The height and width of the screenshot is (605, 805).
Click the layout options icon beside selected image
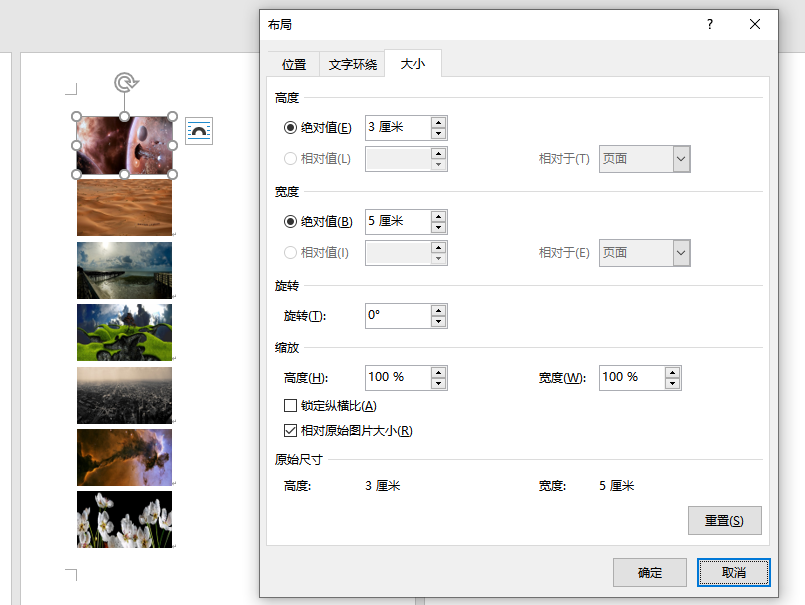[199, 131]
